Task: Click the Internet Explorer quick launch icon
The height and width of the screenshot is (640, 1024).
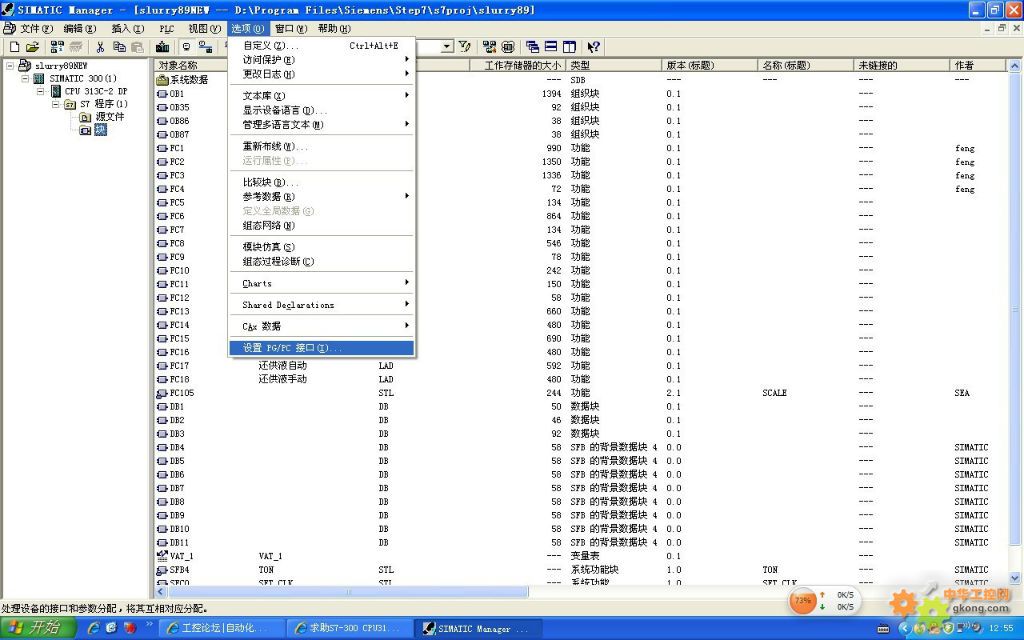Action: [x=93, y=628]
